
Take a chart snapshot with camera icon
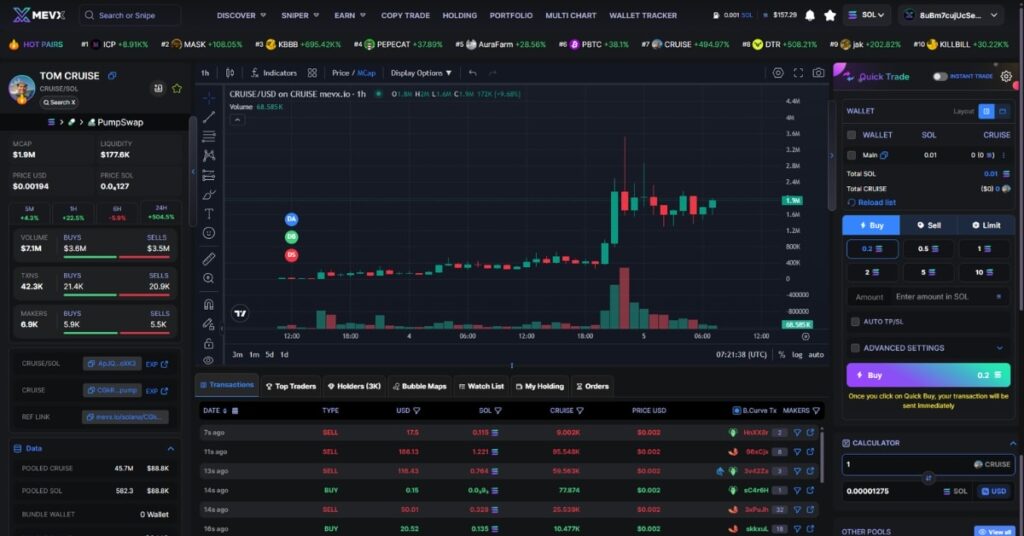pos(818,73)
